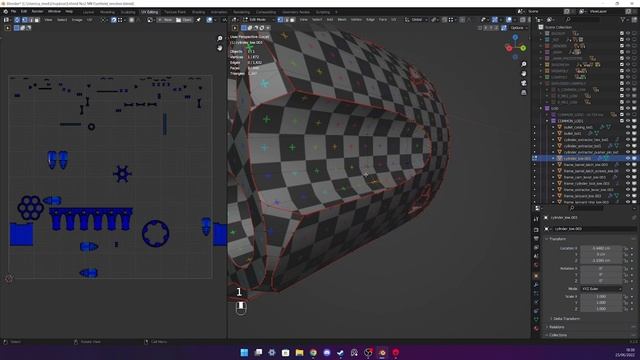Click Scale X value field

[601, 297]
